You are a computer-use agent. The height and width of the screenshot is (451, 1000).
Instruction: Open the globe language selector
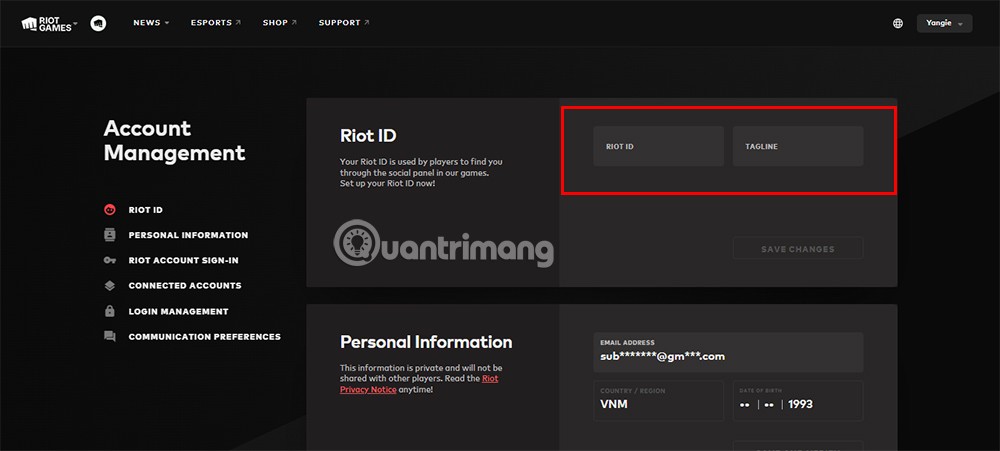pos(898,23)
